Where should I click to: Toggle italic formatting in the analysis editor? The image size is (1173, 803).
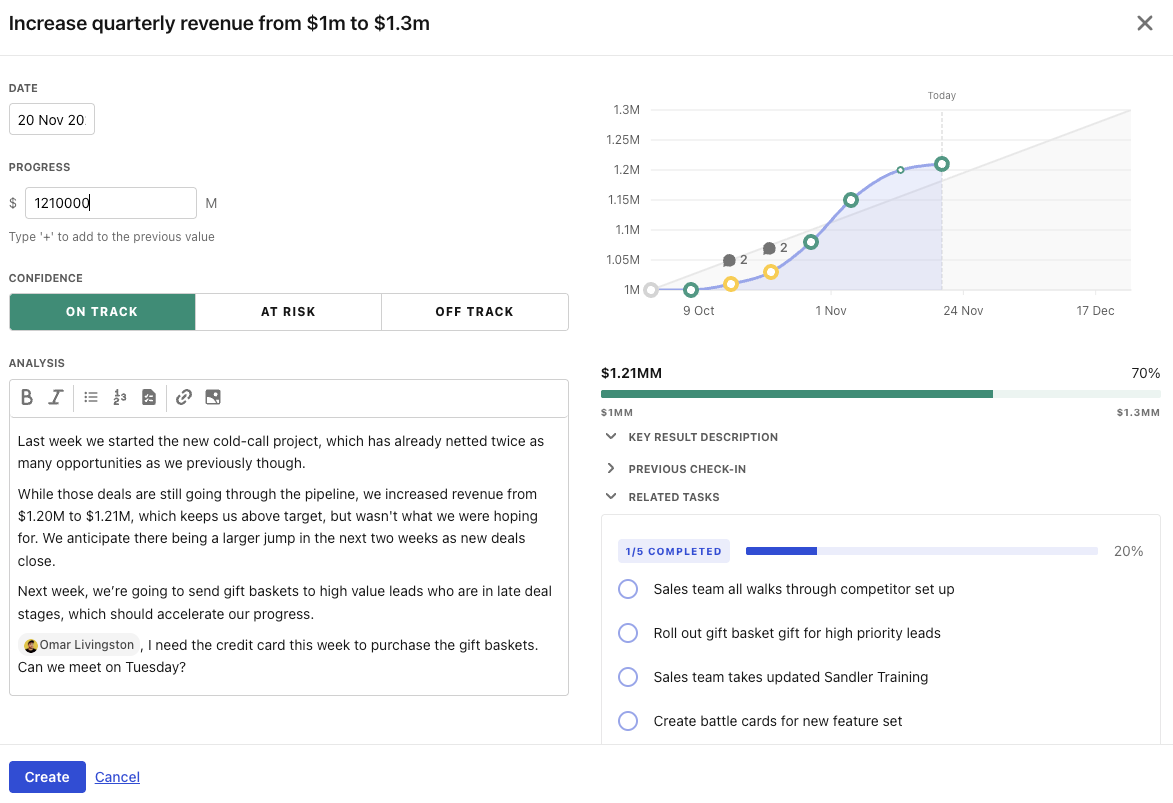click(x=56, y=397)
